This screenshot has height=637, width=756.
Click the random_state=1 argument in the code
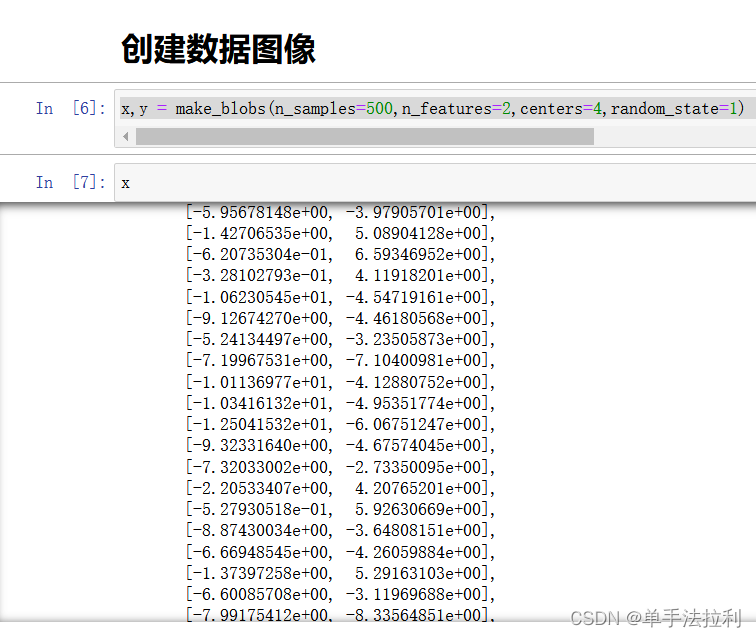(674, 108)
